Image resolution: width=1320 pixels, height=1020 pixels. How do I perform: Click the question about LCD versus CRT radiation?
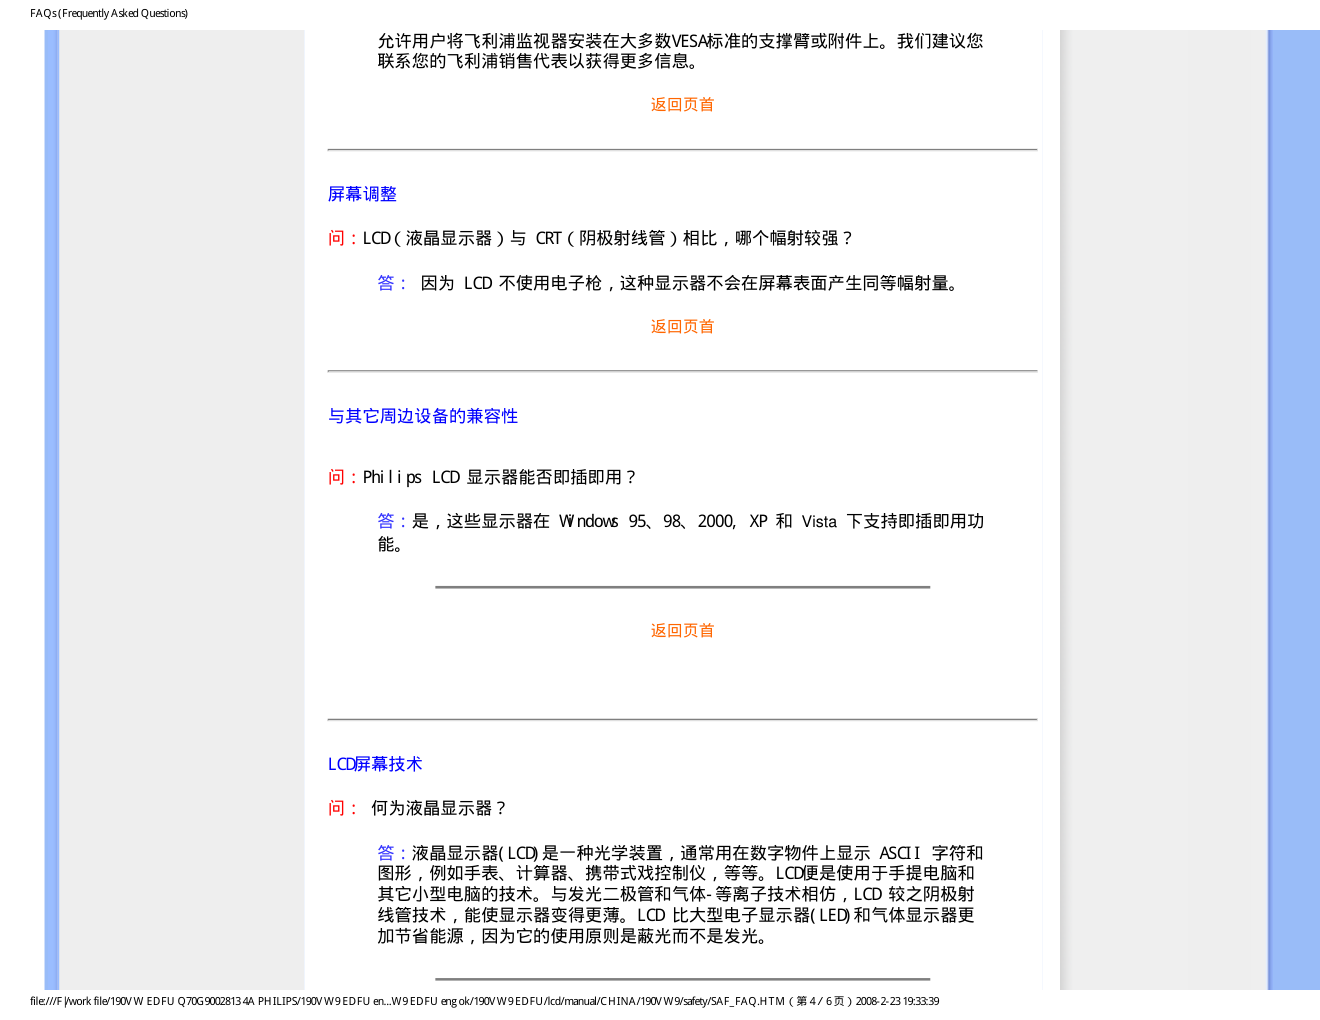590,238
